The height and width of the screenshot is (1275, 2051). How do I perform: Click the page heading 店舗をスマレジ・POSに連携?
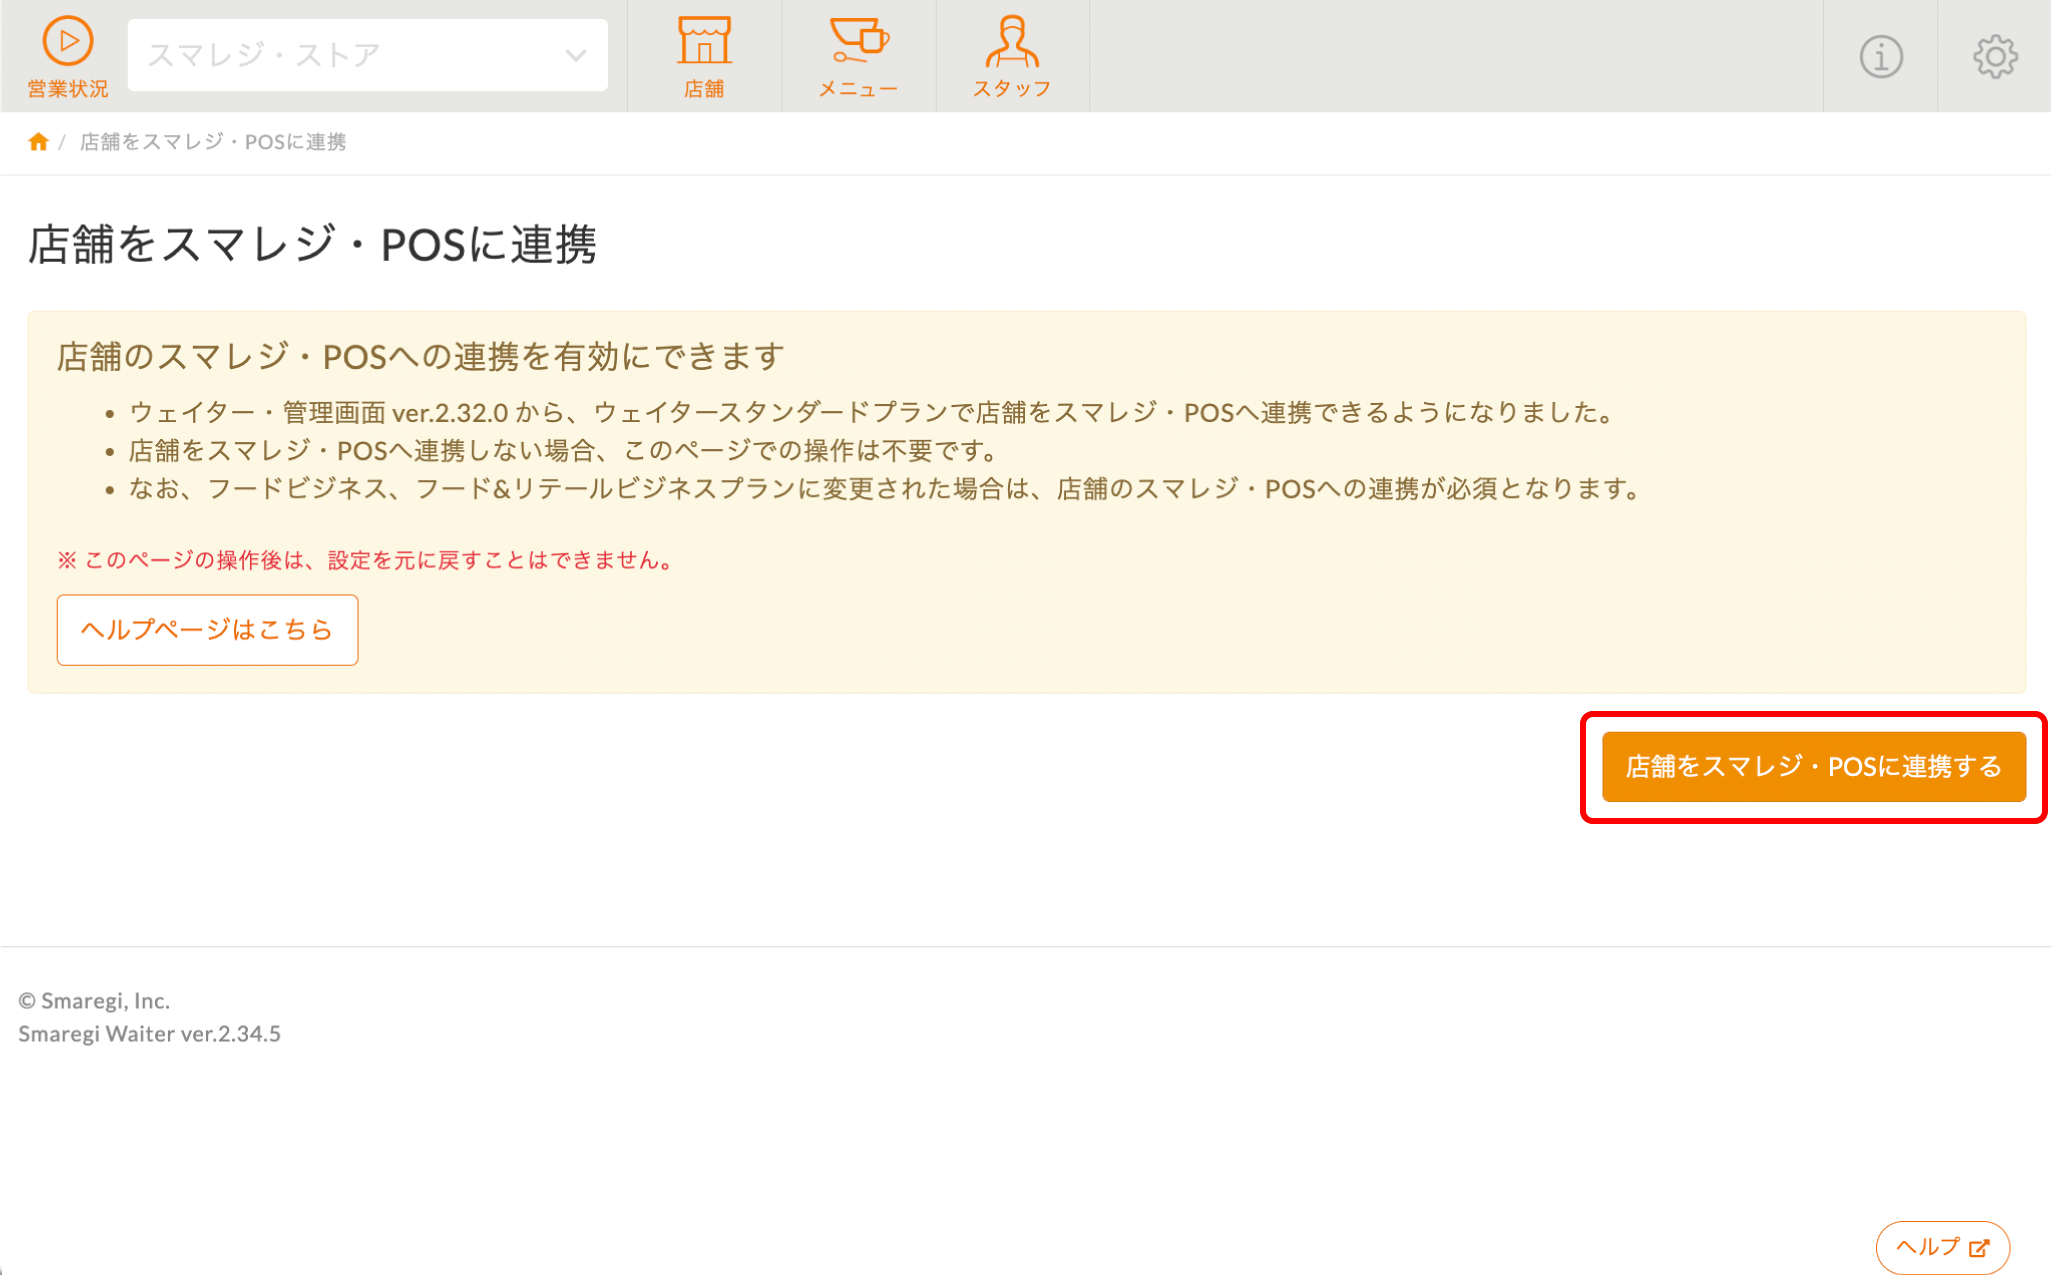pos(312,245)
